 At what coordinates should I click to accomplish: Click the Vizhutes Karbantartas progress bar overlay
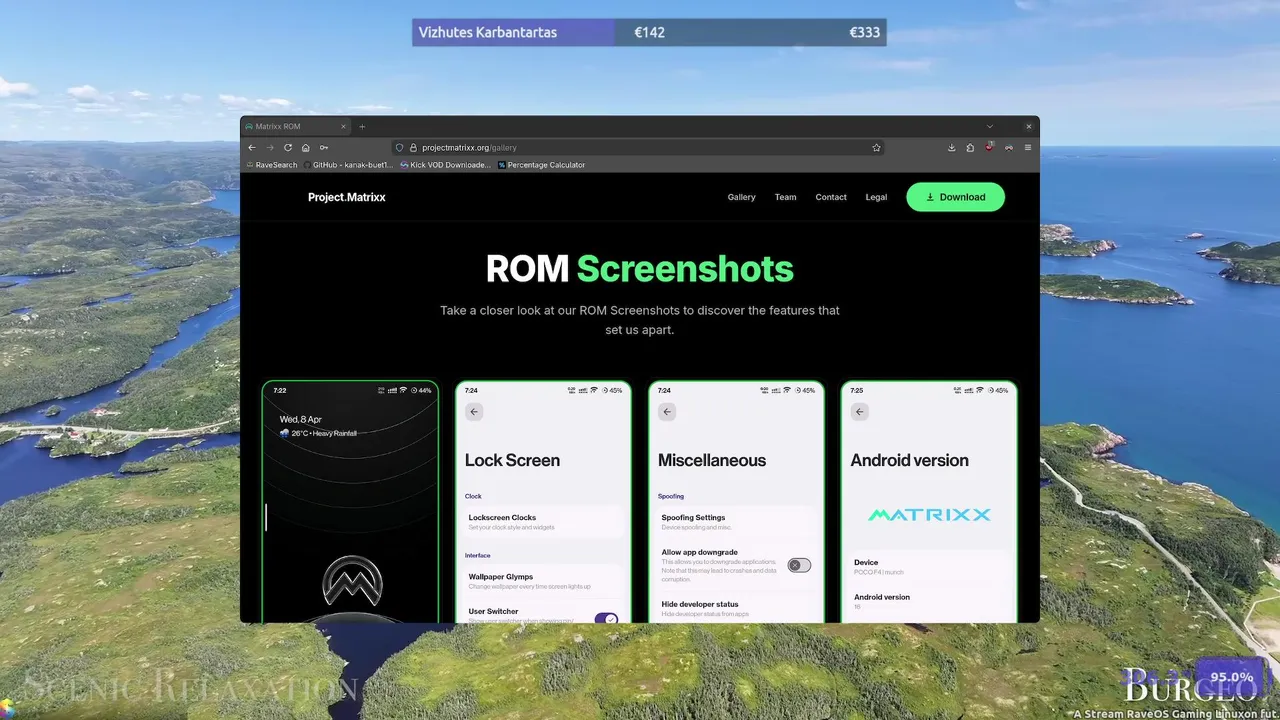[649, 32]
